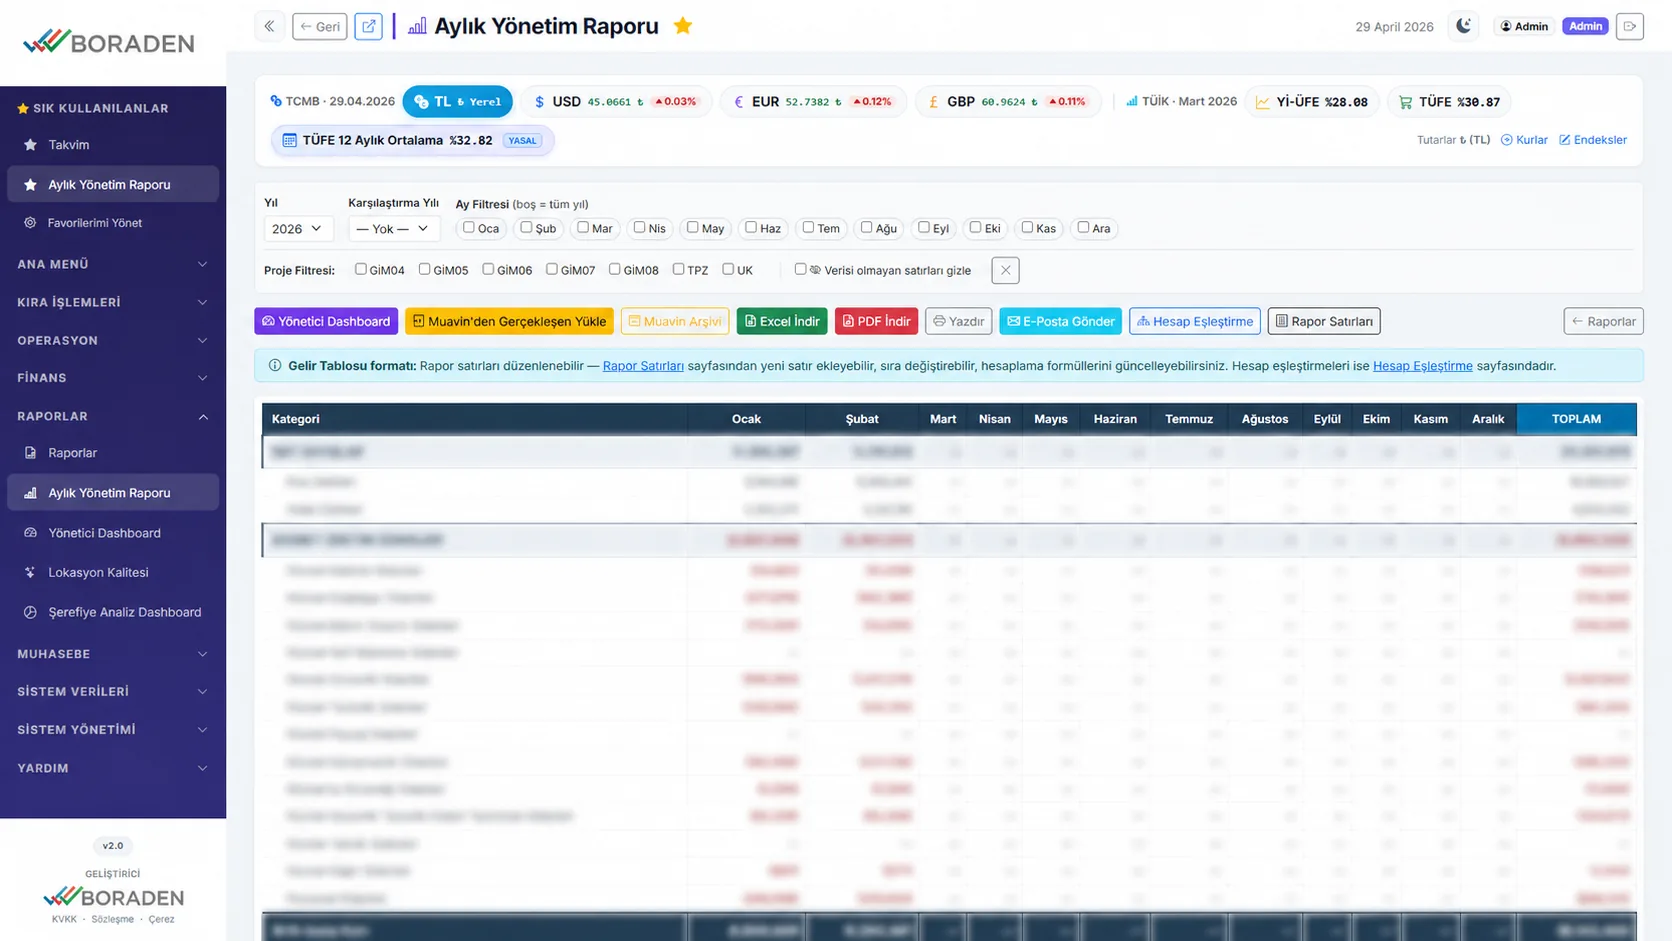The image size is (1672, 941).
Task: Collapse the RAPORLAR section
Action: click(113, 416)
